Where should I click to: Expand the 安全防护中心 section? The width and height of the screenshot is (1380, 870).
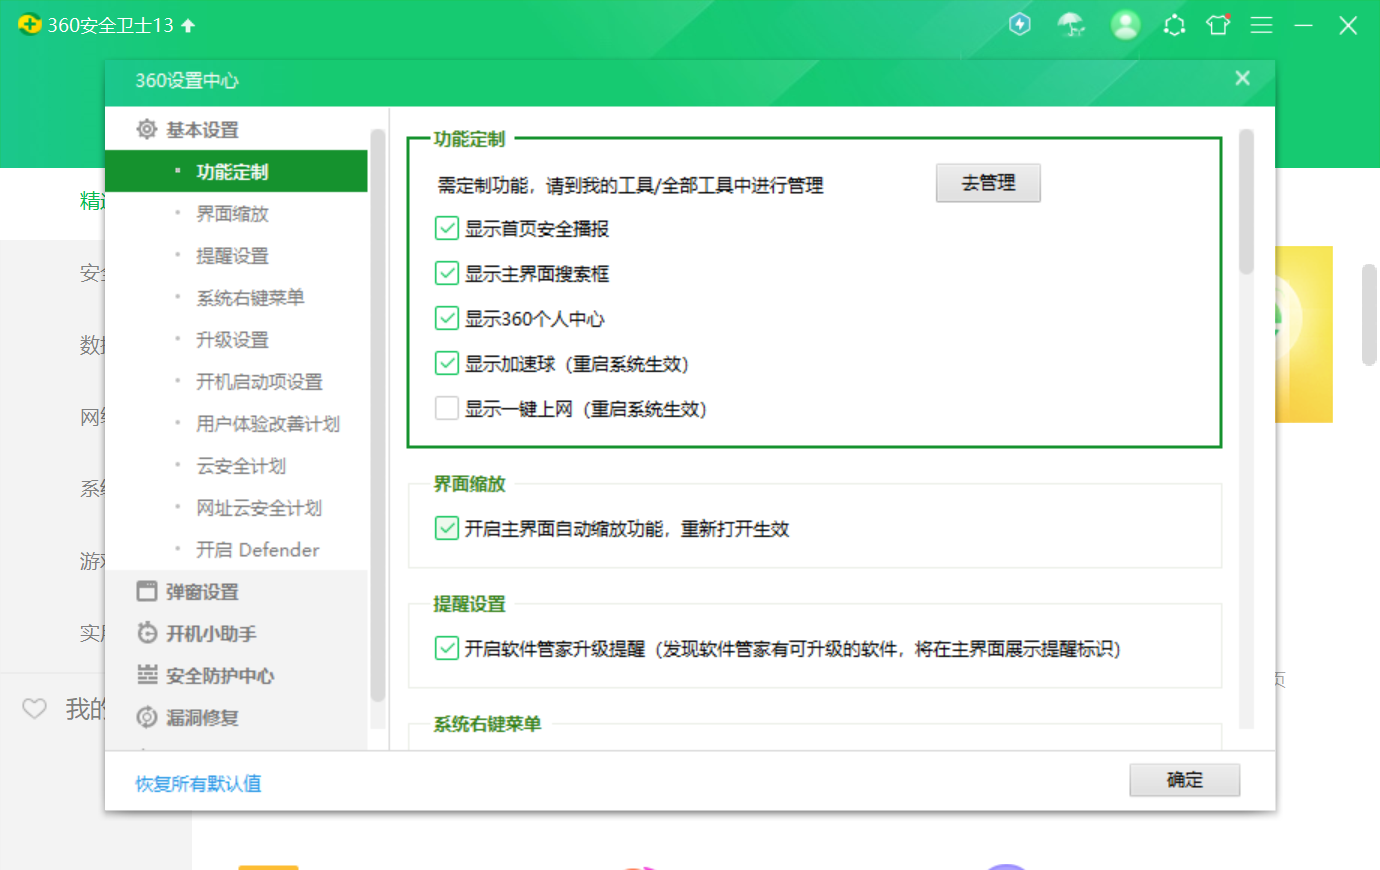tap(236, 675)
